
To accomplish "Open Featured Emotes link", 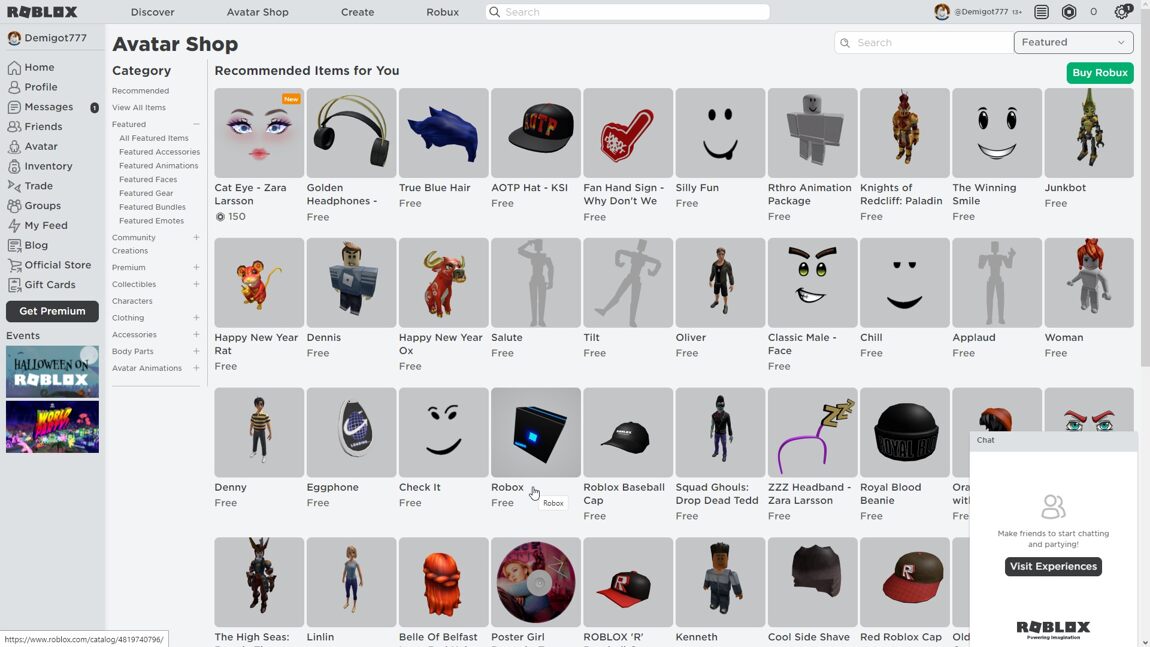I will (x=151, y=221).
